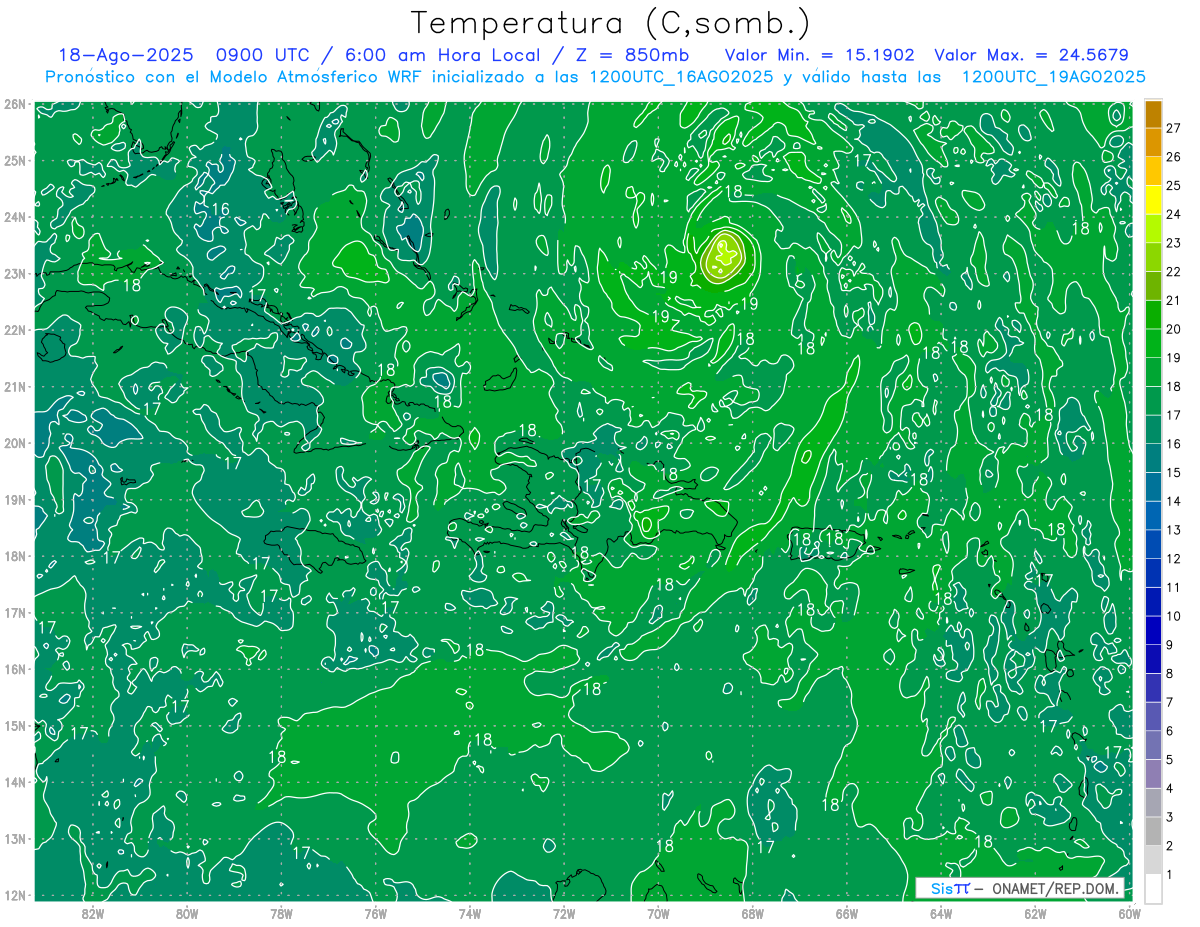Click initialization time "1200UTC_16AGO2025"
The height and width of the screenshot is (927, 1200).
click(x=681, y=76)
